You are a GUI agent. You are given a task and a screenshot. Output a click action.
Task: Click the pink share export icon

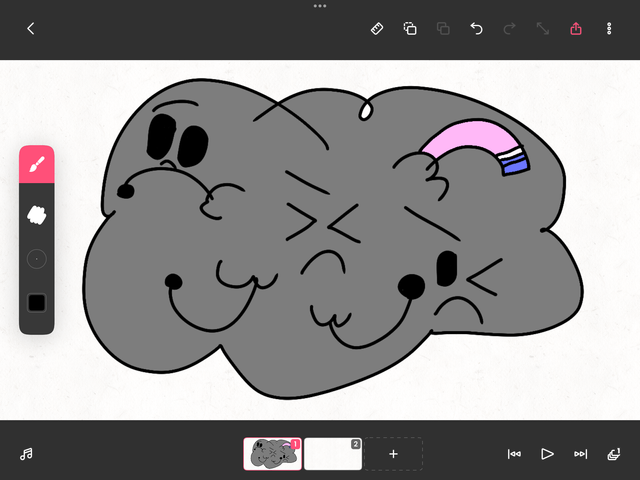click(x=576, y=29)
